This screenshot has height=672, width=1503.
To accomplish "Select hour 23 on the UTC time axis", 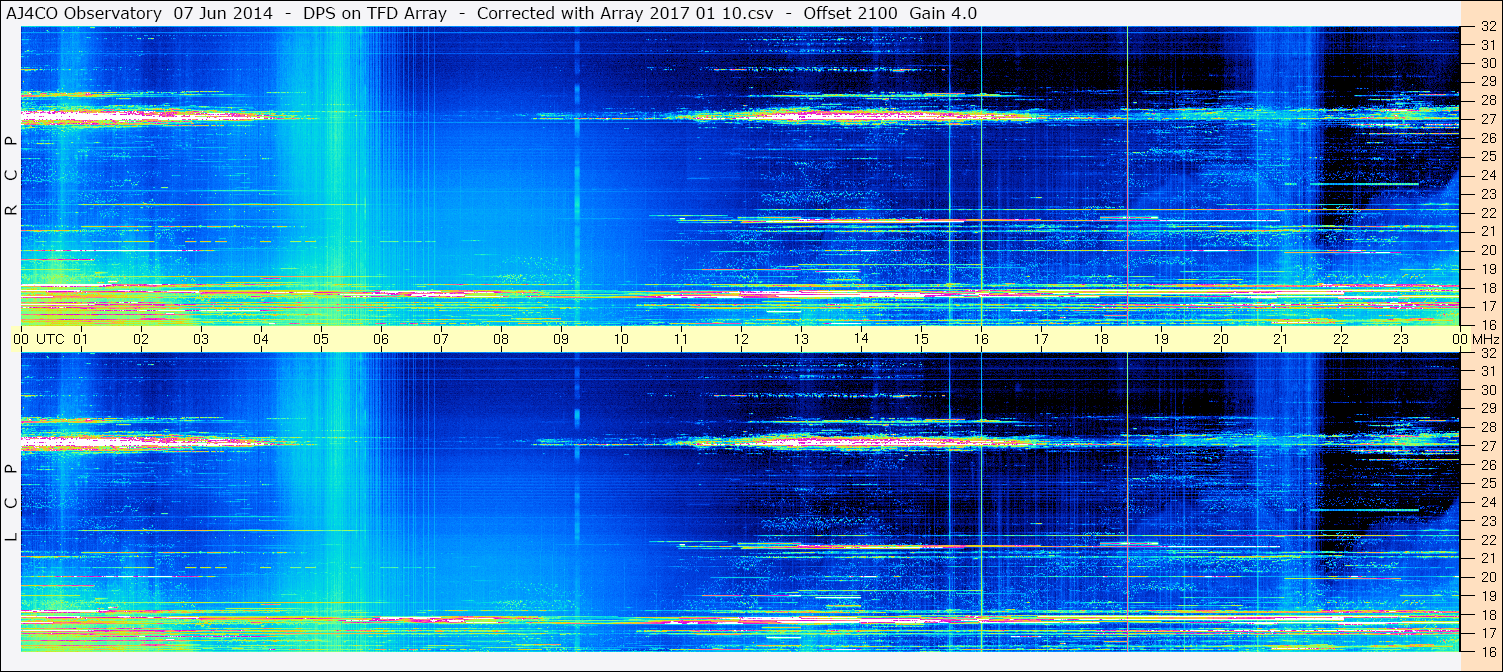I will coord(1401,339).
